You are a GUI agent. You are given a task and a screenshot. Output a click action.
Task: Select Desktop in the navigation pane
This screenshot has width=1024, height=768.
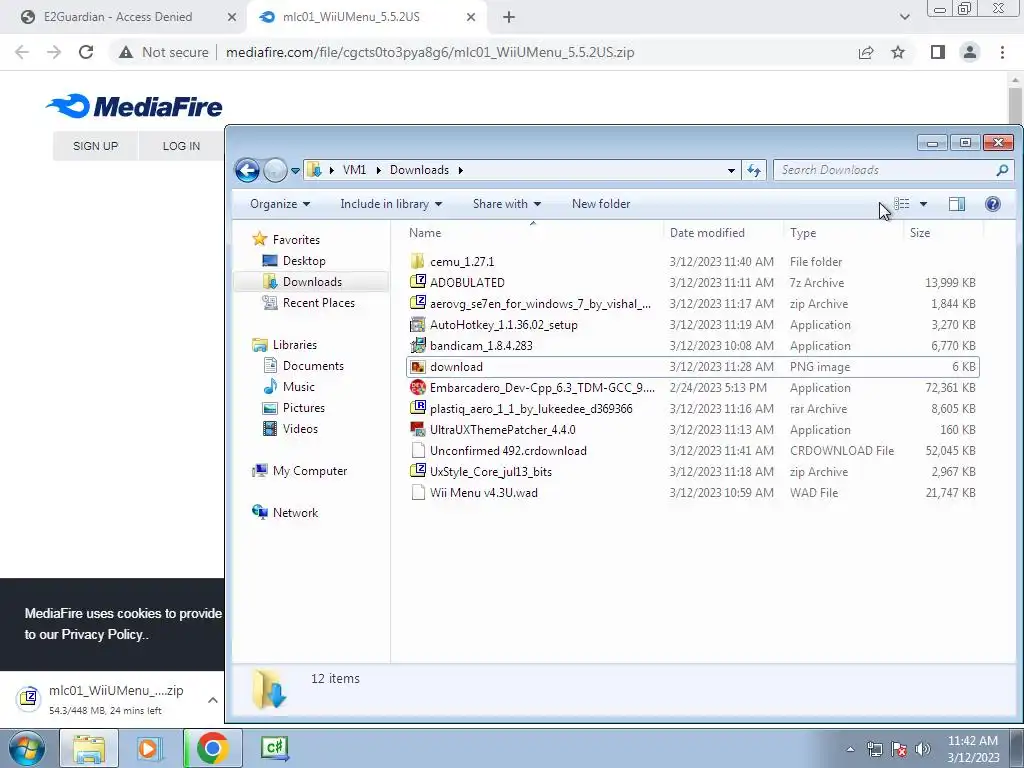(304, 261)
